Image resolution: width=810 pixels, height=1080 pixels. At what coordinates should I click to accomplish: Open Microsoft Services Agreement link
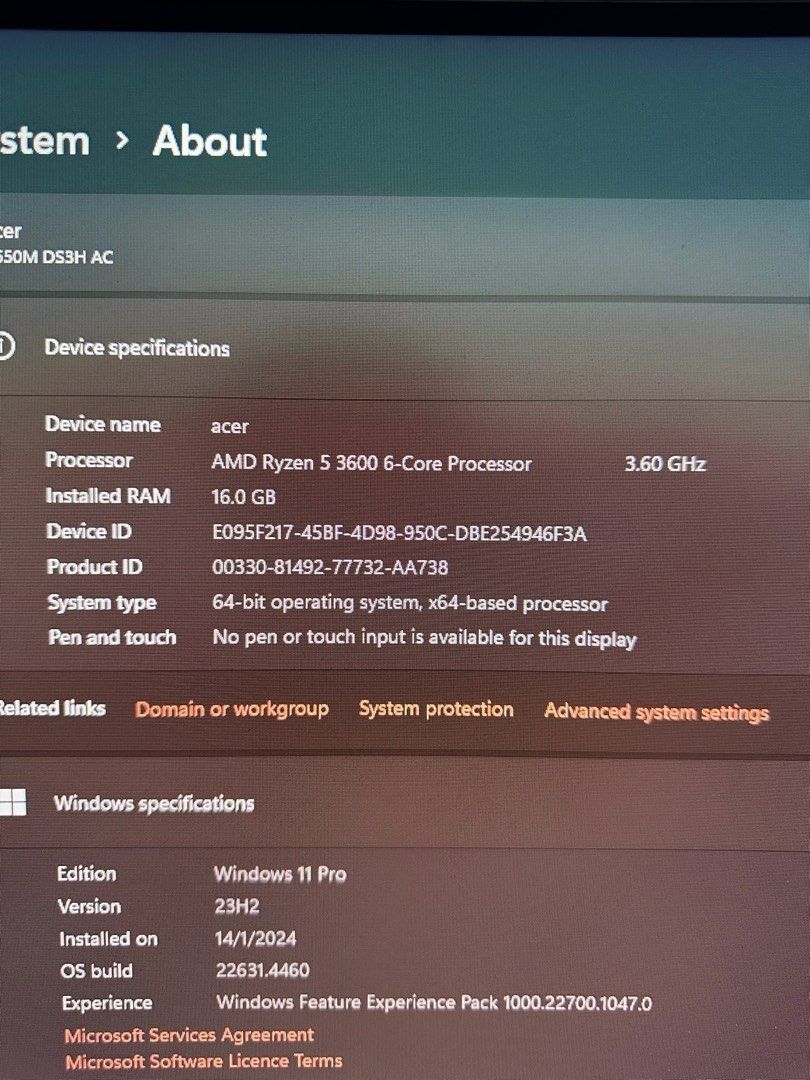pos(189,1035)
